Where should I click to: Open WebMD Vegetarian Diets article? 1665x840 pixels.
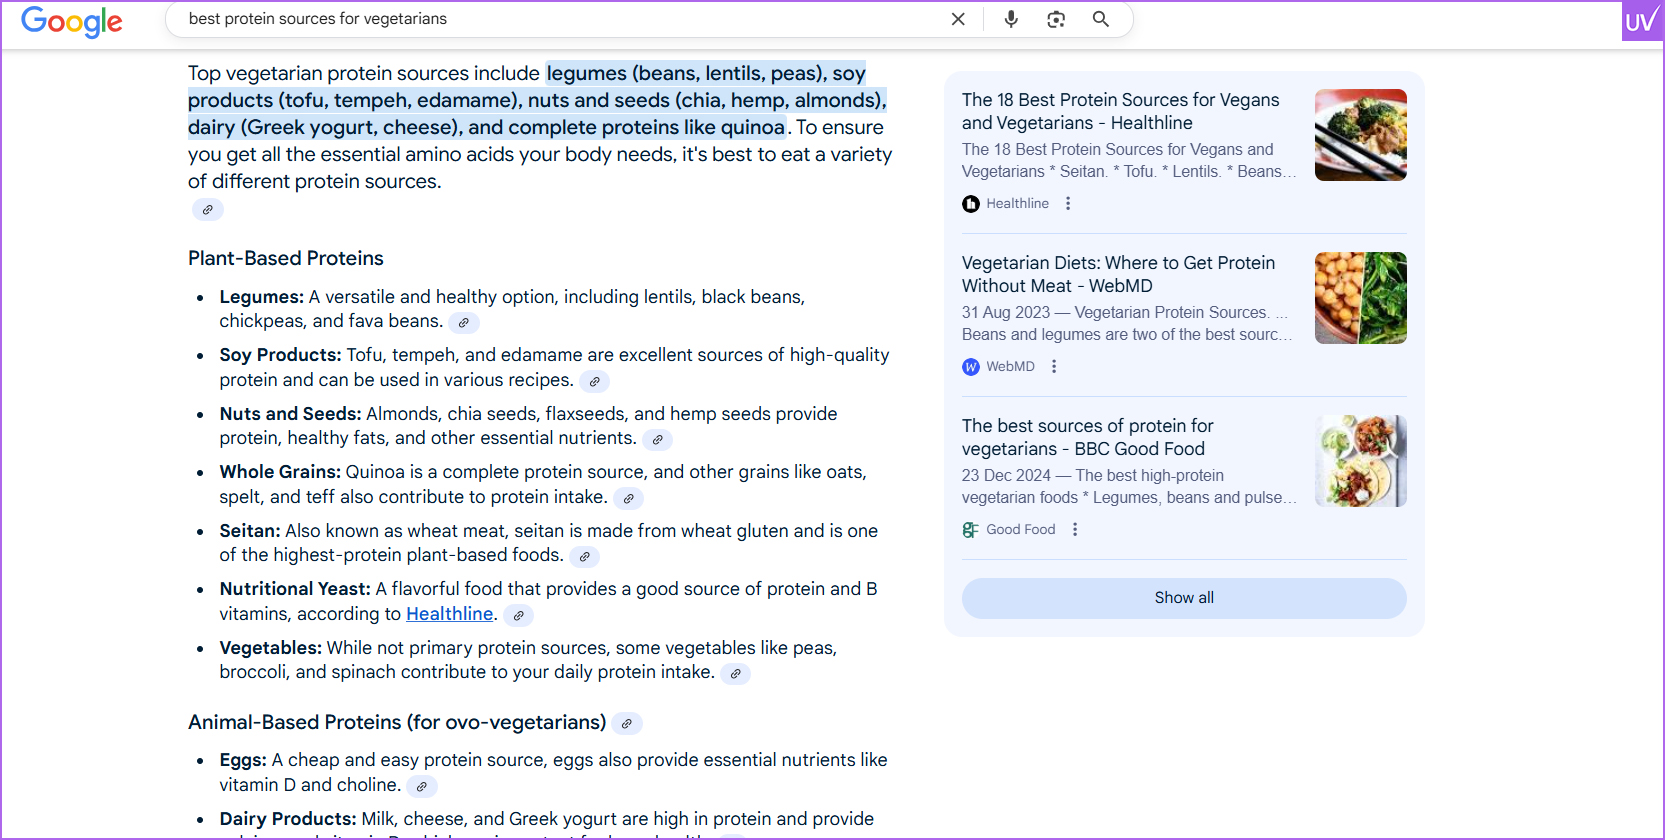point(1118,274)
